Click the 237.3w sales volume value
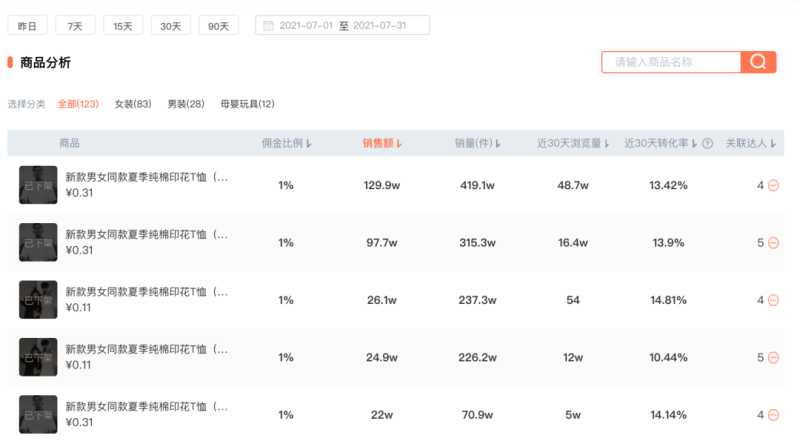The image size is (800, 441). 478,300
